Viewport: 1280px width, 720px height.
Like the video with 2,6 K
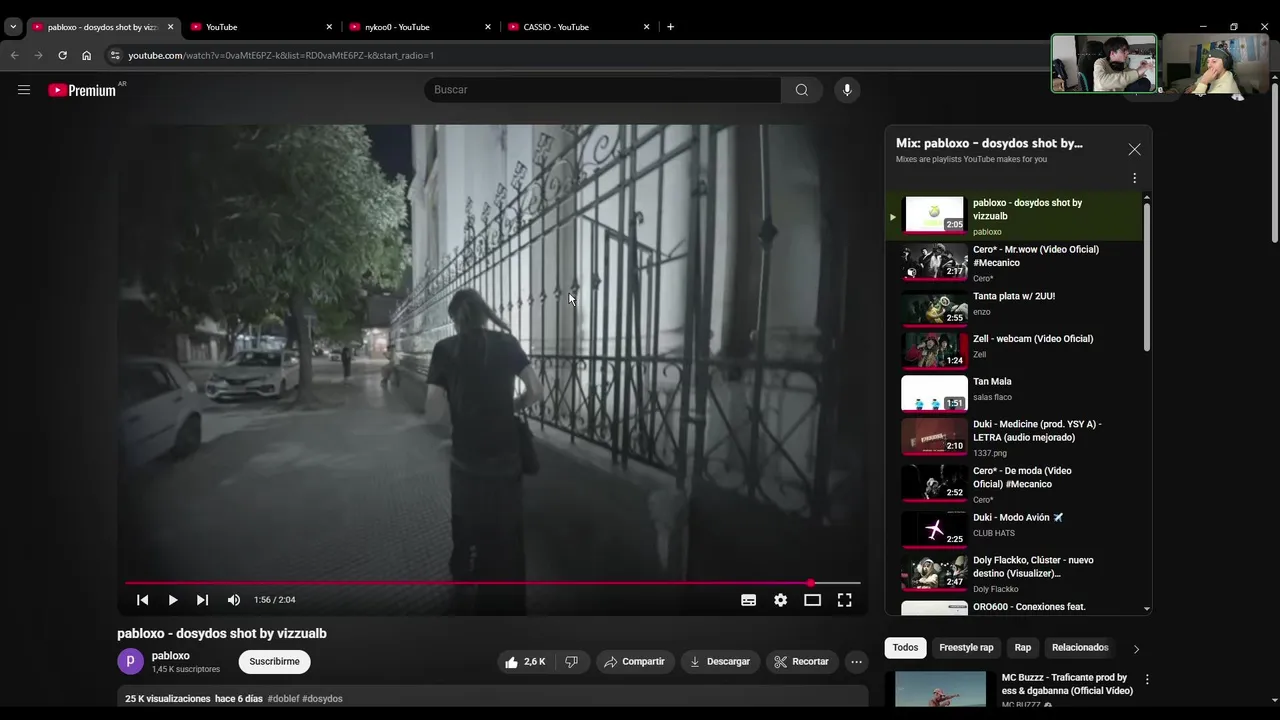pos(526,662)
